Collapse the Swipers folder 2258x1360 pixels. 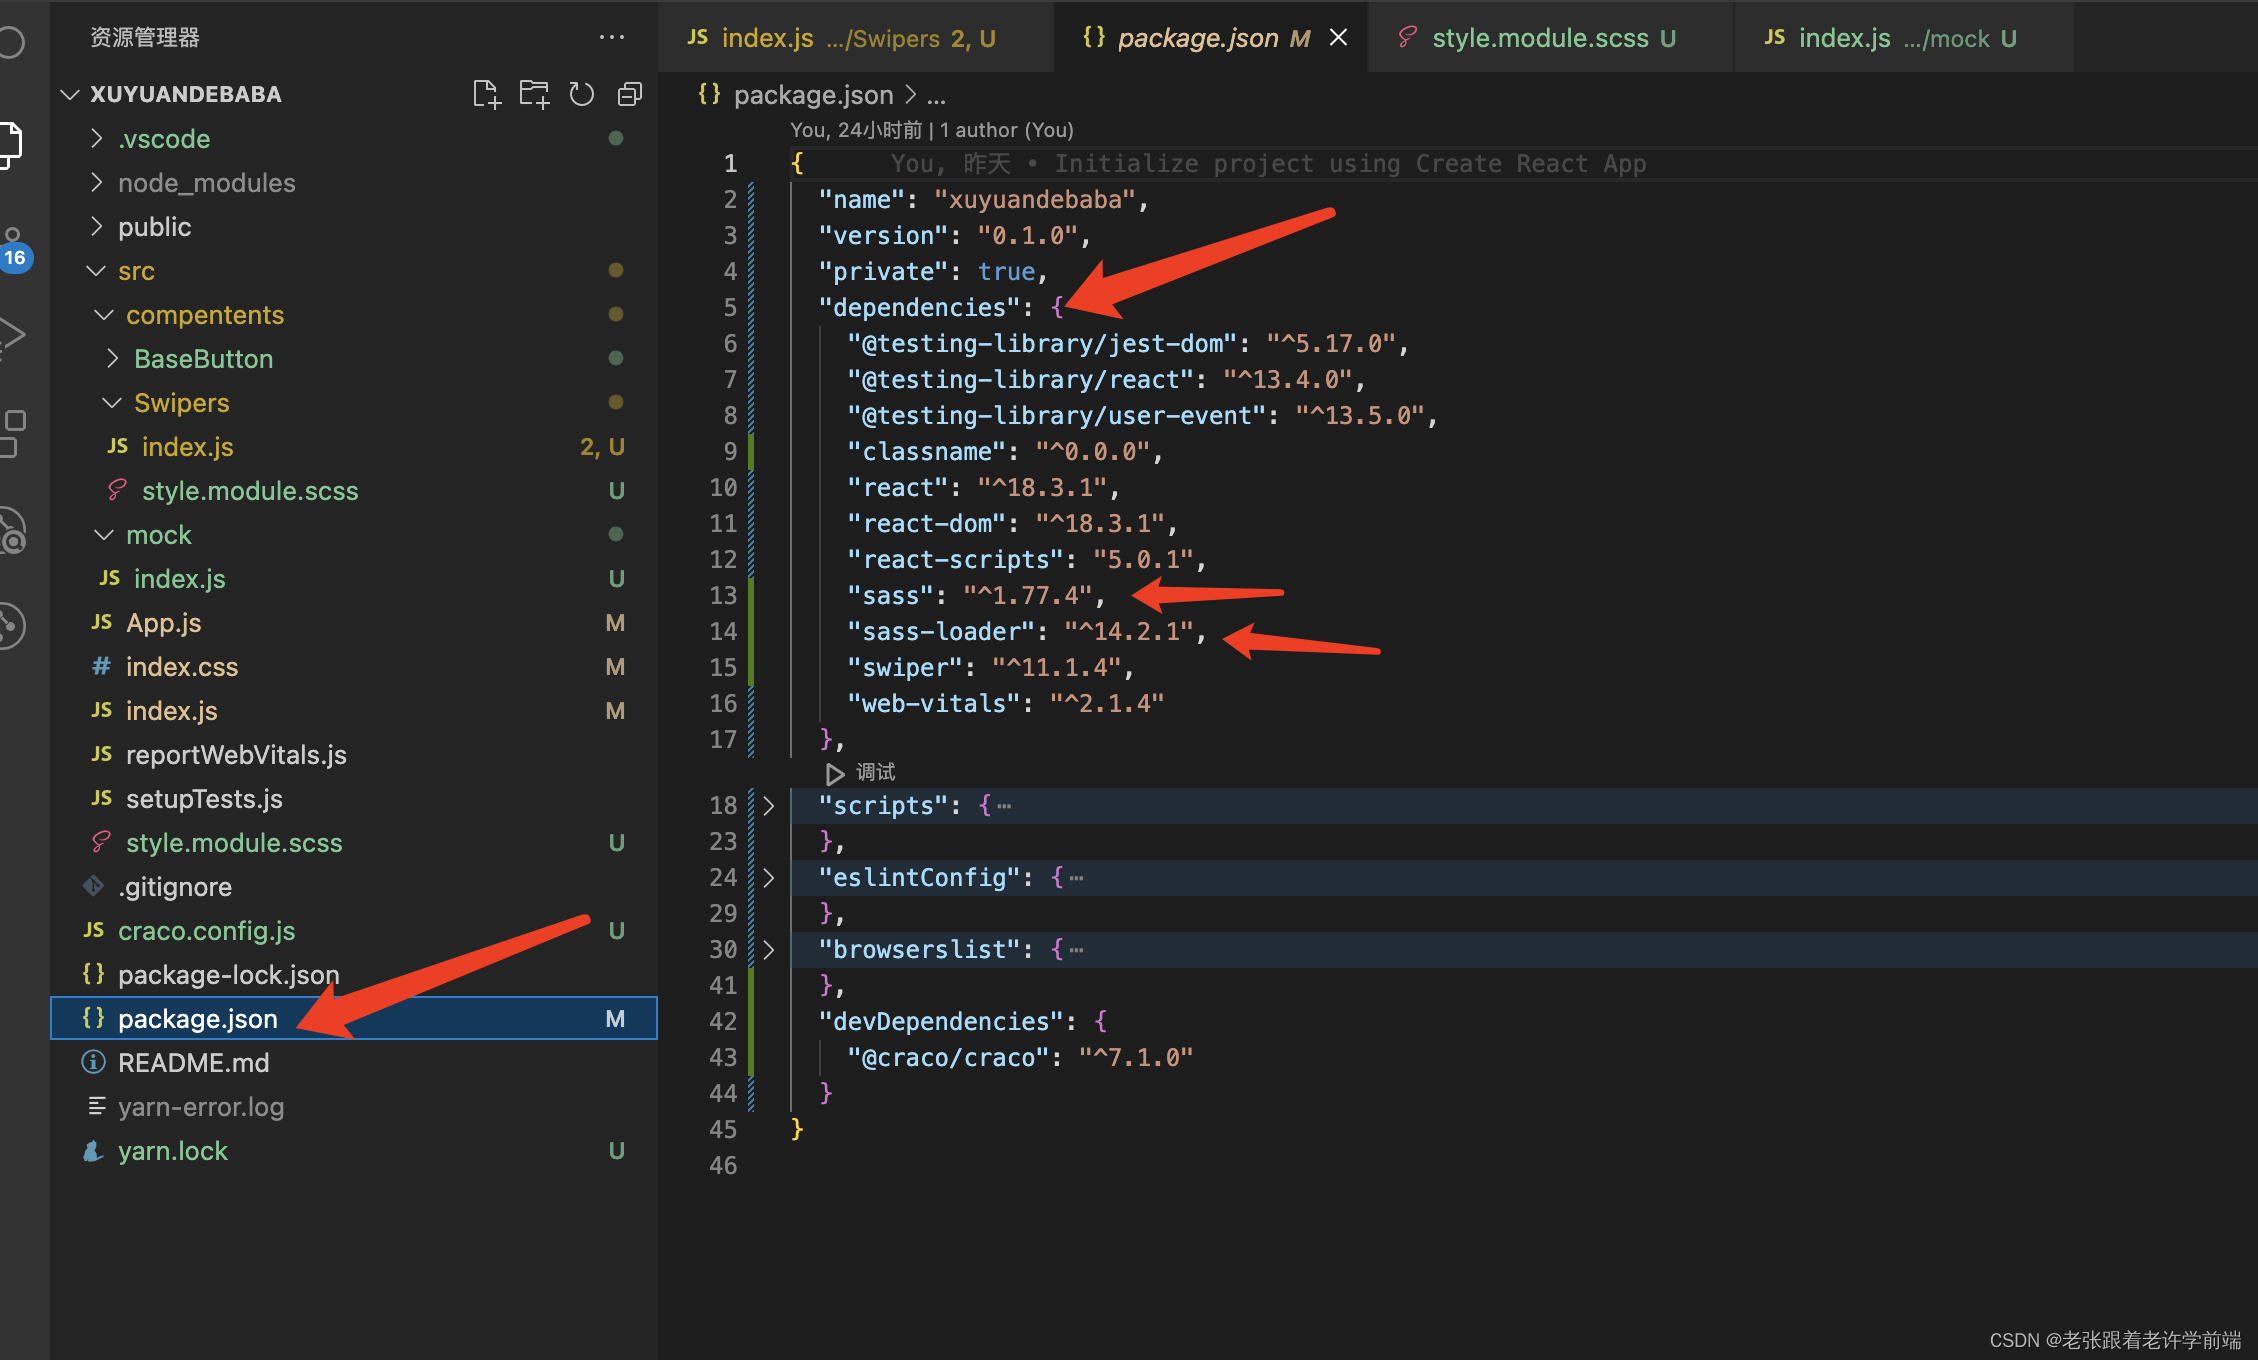click(x=181, y=403)
